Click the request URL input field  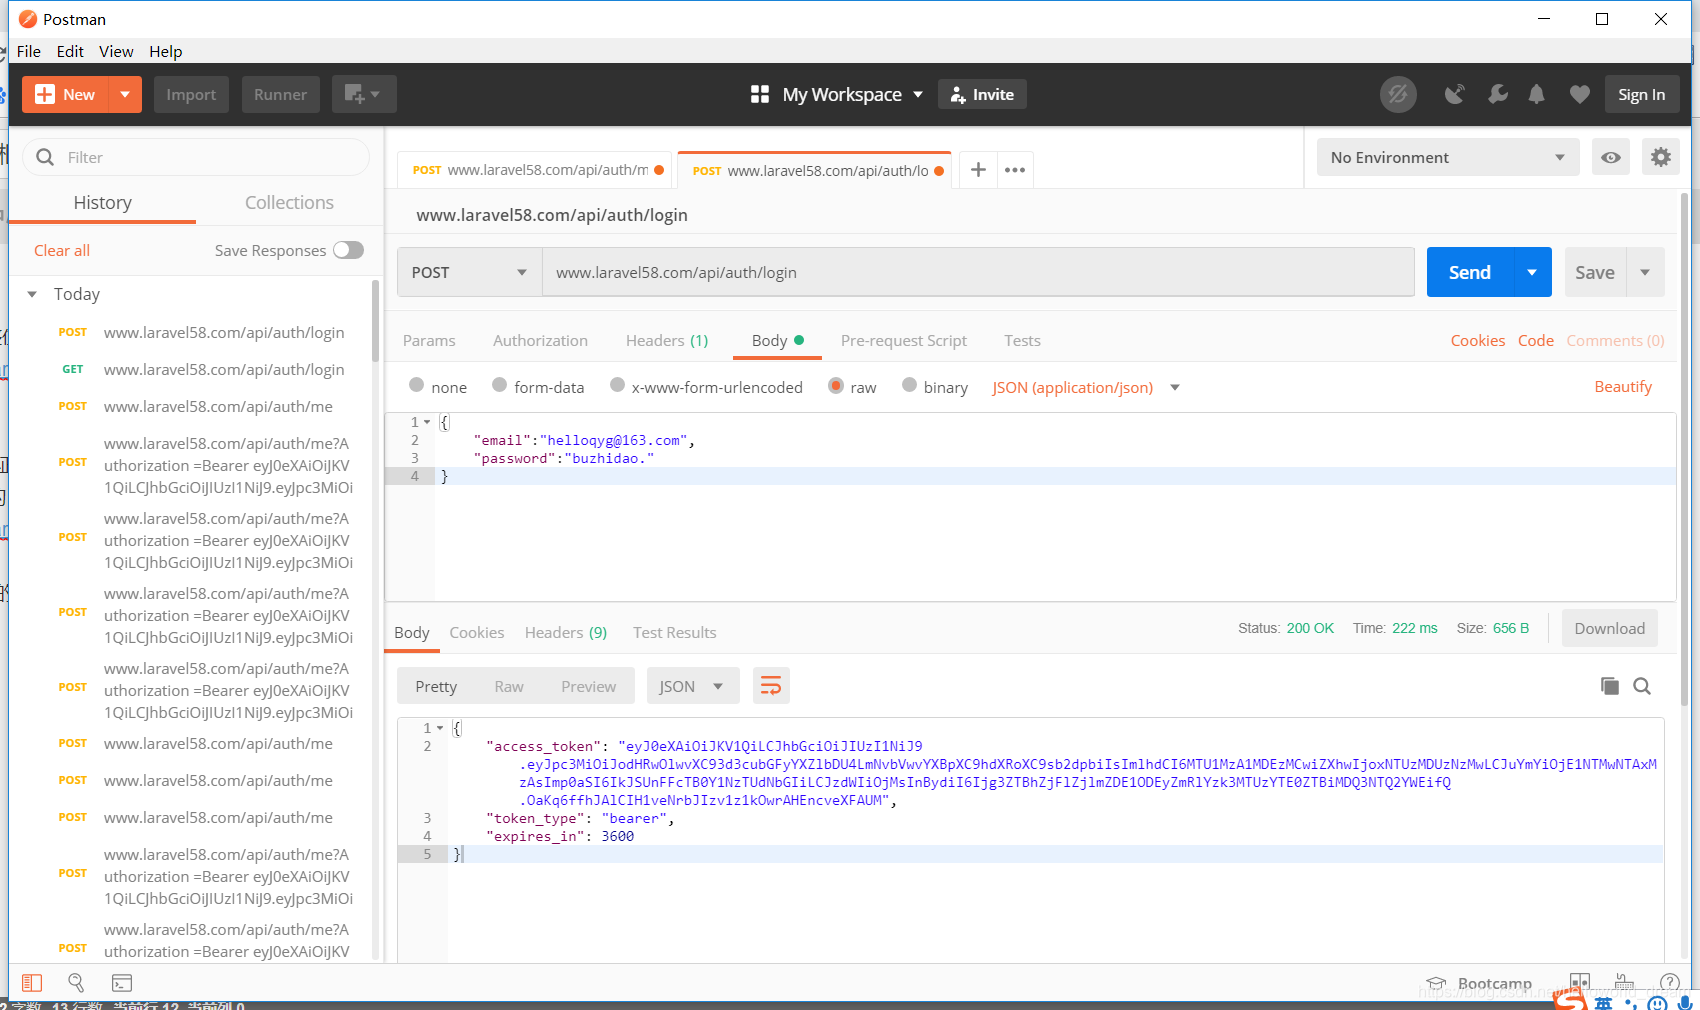(978, 272)
